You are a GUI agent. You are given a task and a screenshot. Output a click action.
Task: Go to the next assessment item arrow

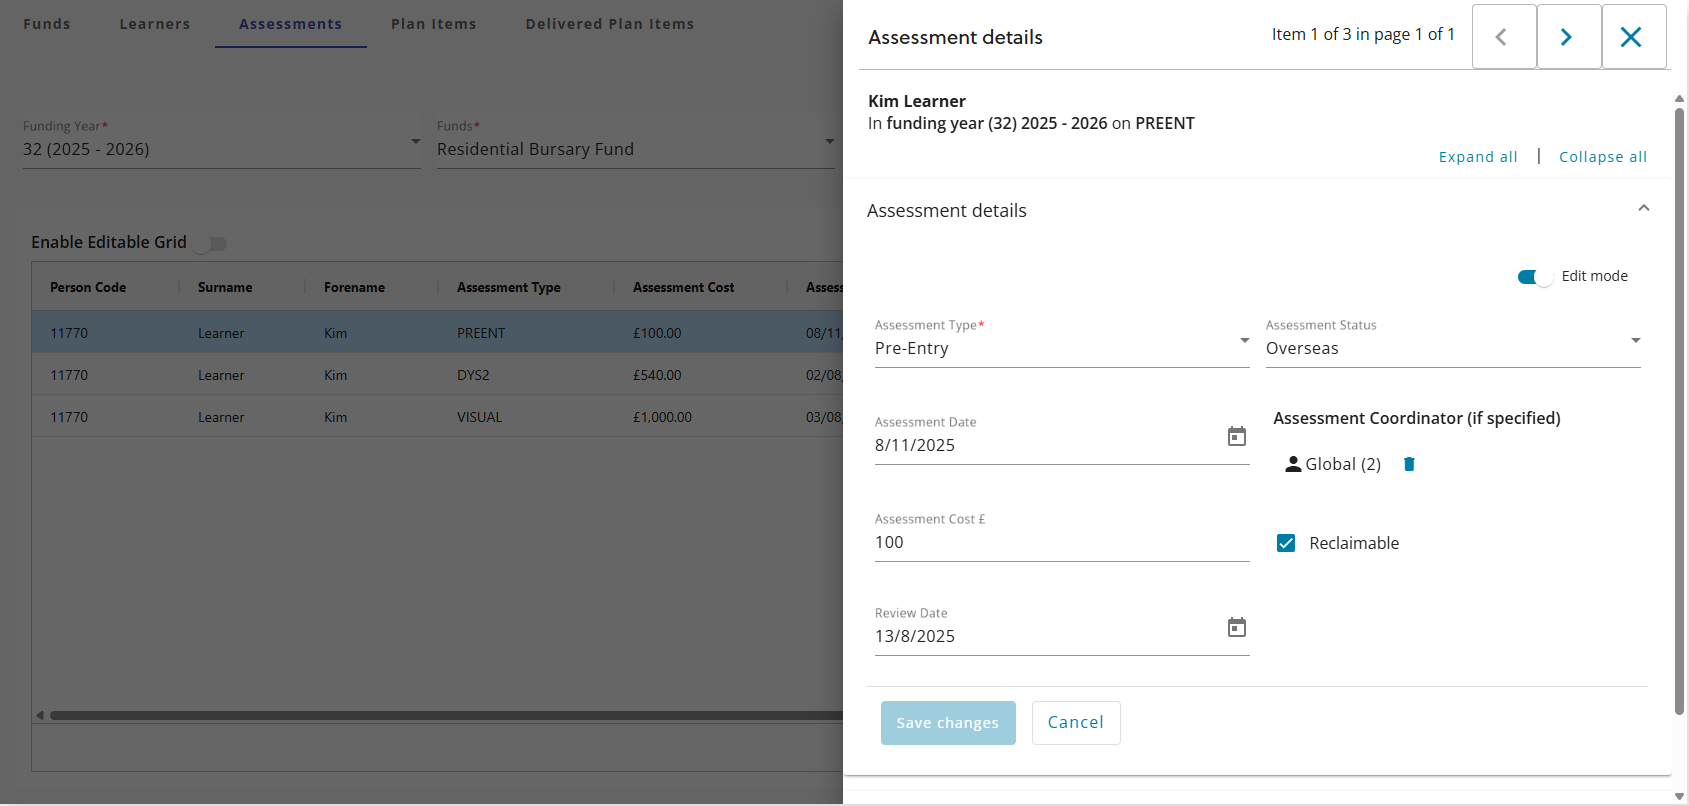click(1568, 37)
